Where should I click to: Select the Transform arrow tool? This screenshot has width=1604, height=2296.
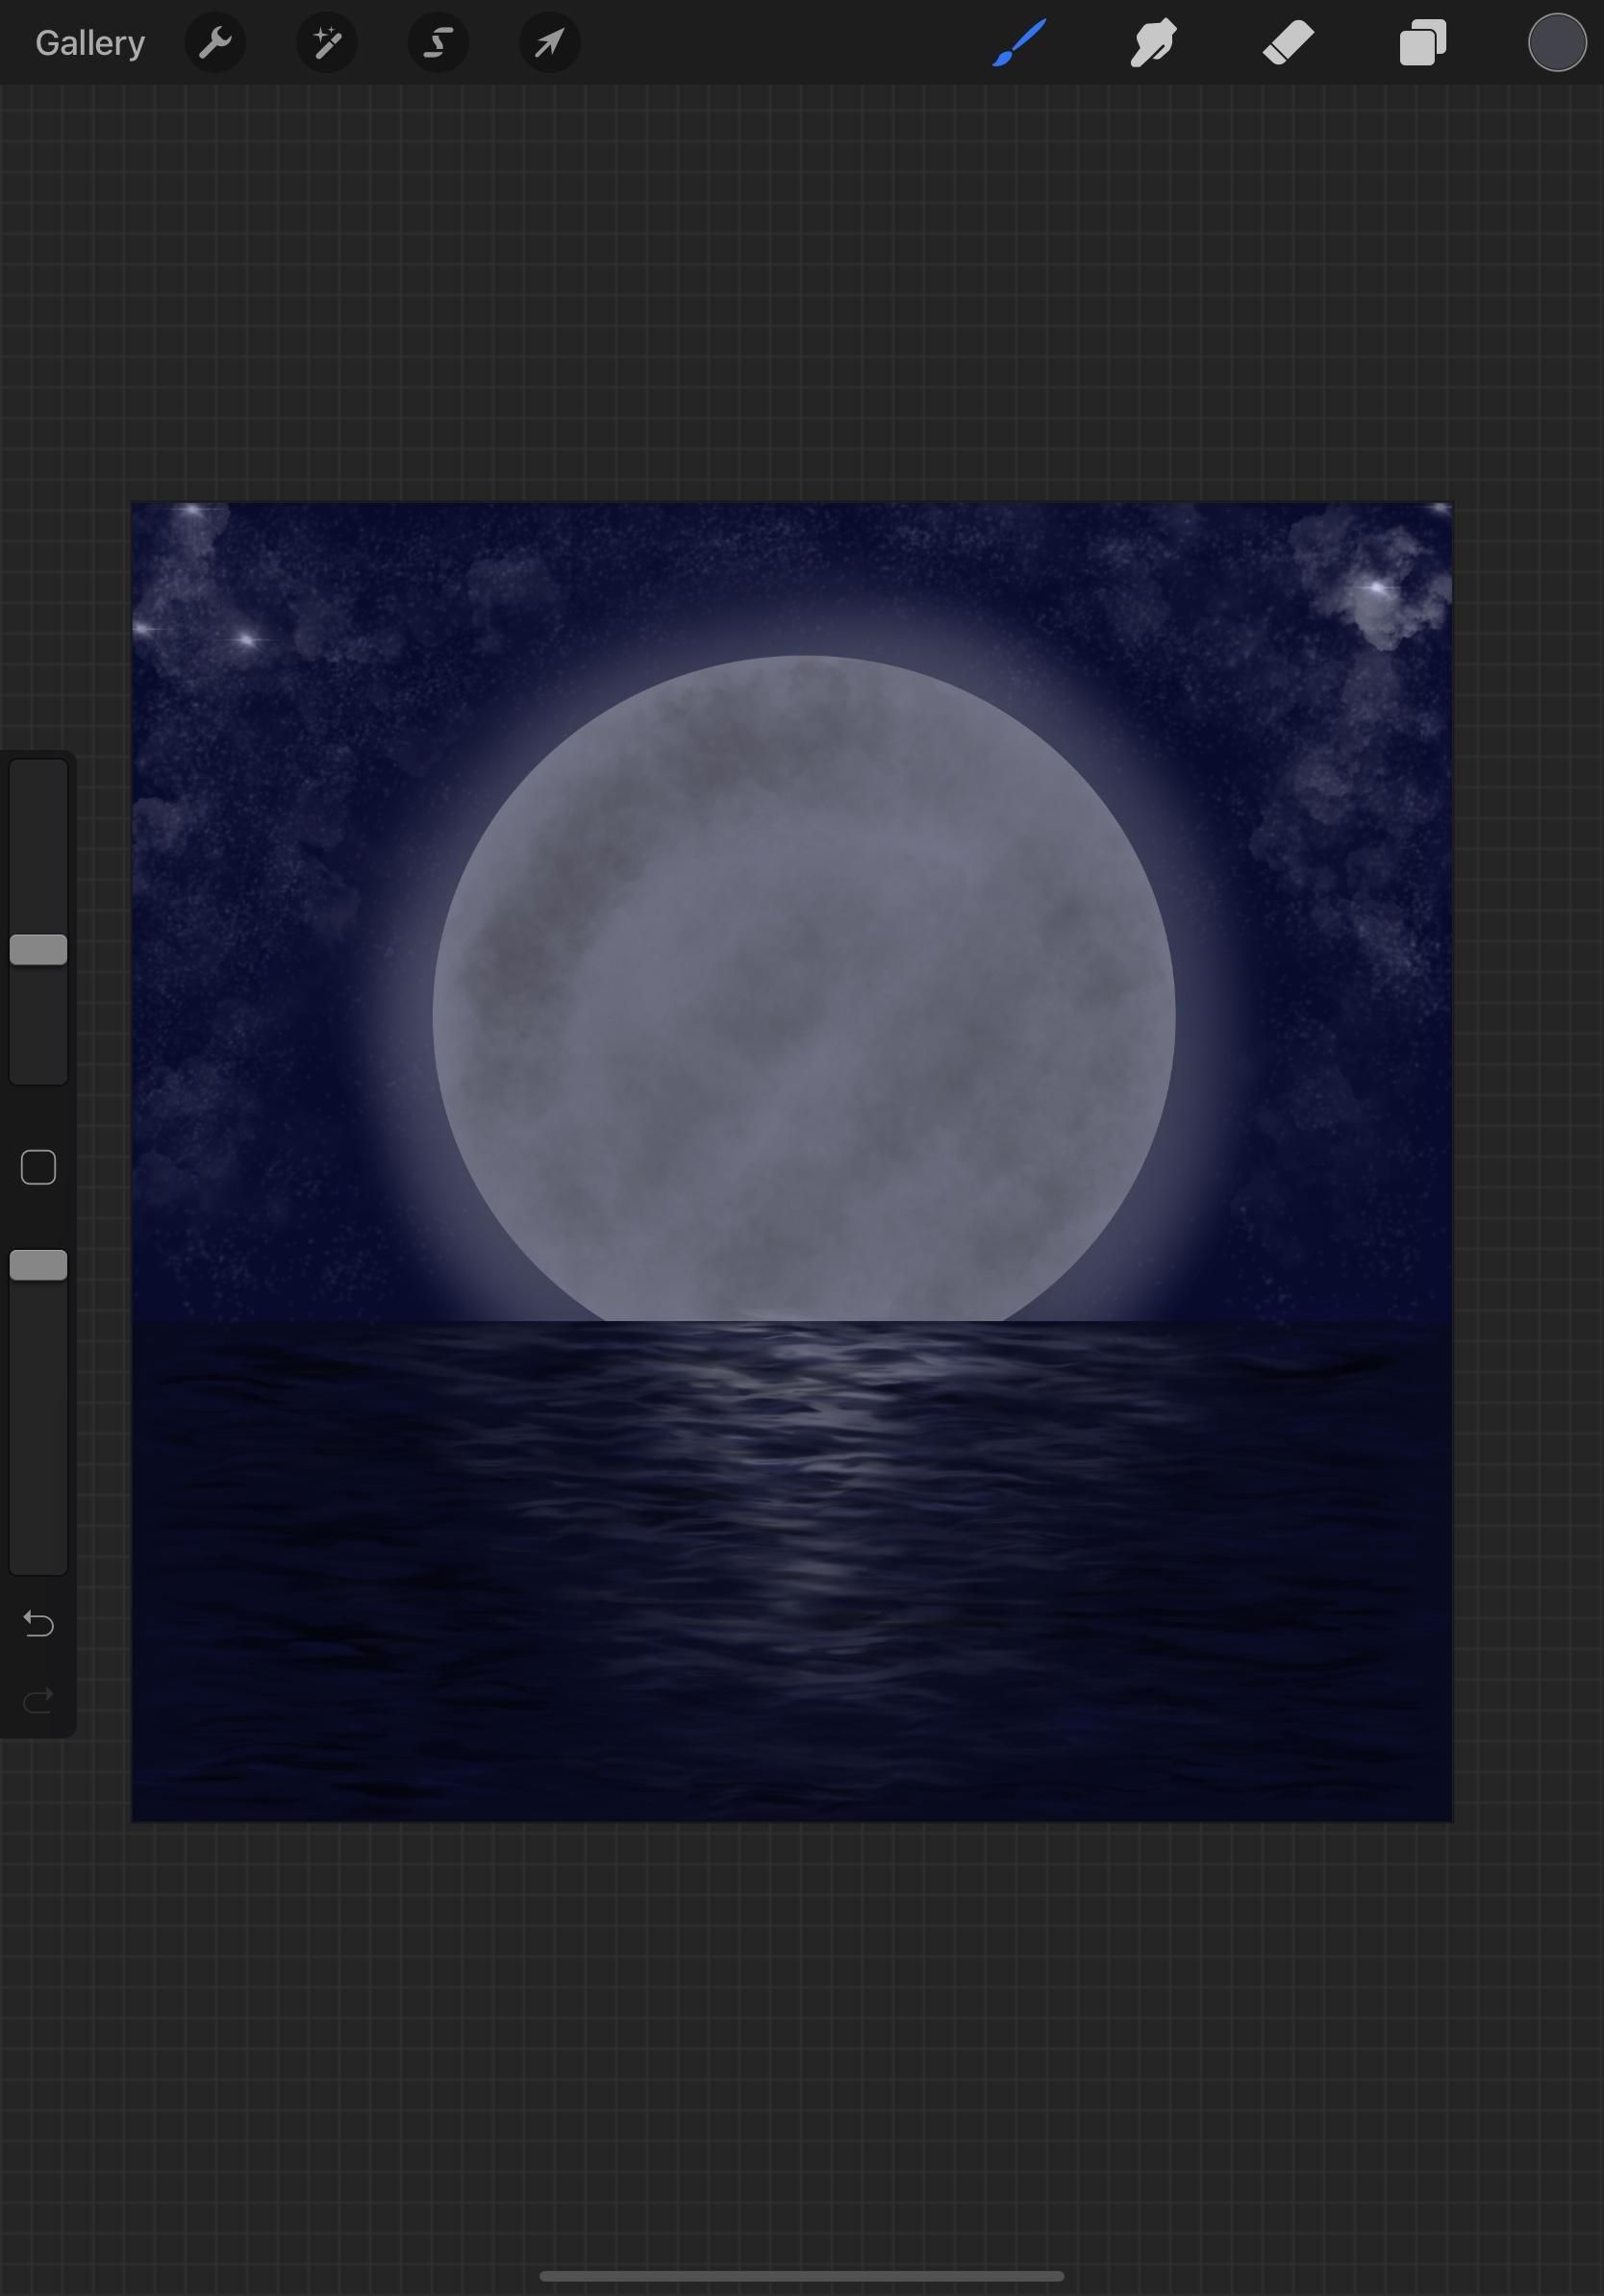(x=548, y=42)
